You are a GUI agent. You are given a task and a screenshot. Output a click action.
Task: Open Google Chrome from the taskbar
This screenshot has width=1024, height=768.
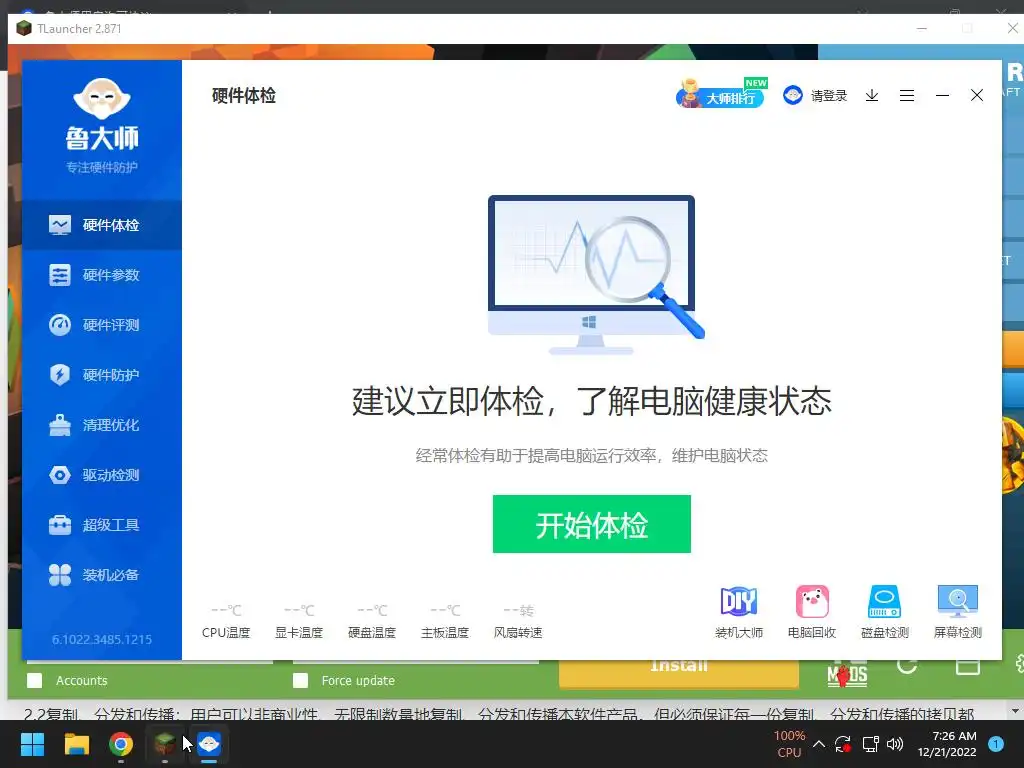[x=121, y=744]
